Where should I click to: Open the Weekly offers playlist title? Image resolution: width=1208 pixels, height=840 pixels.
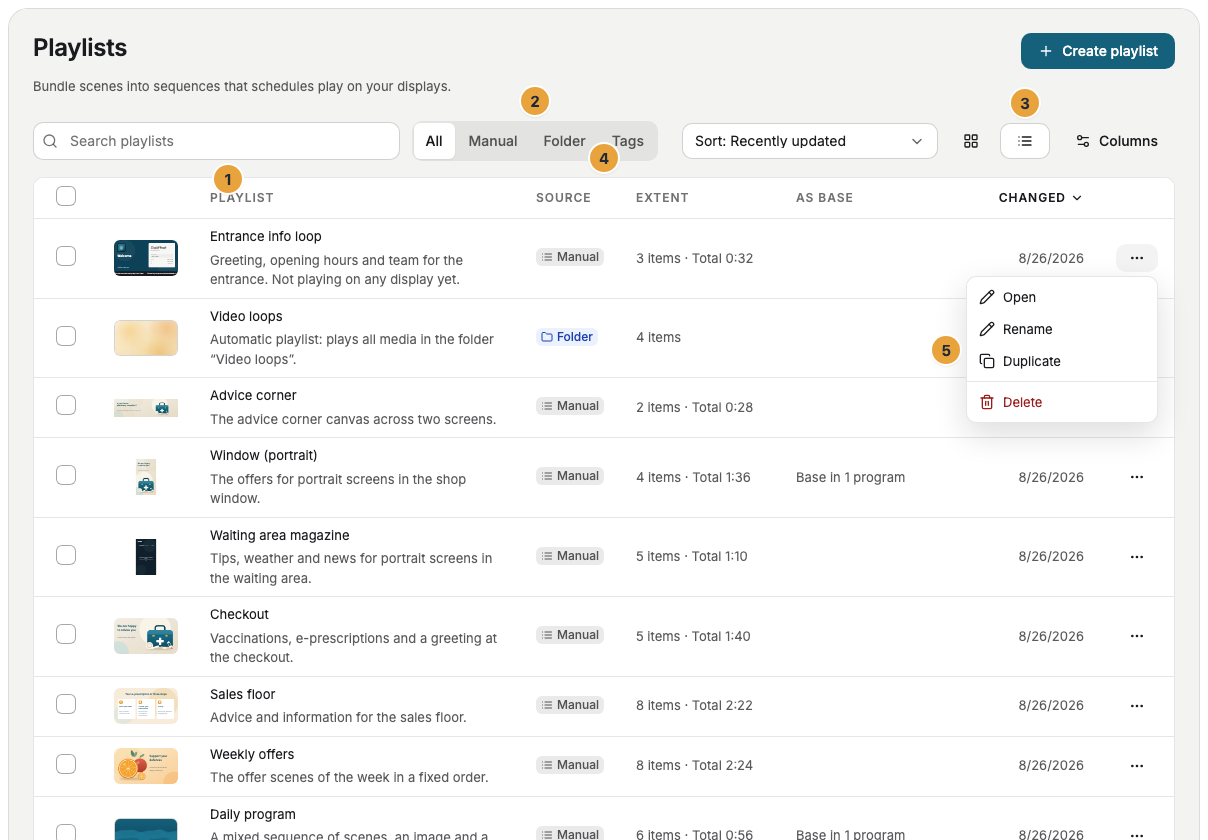point(252,755)
